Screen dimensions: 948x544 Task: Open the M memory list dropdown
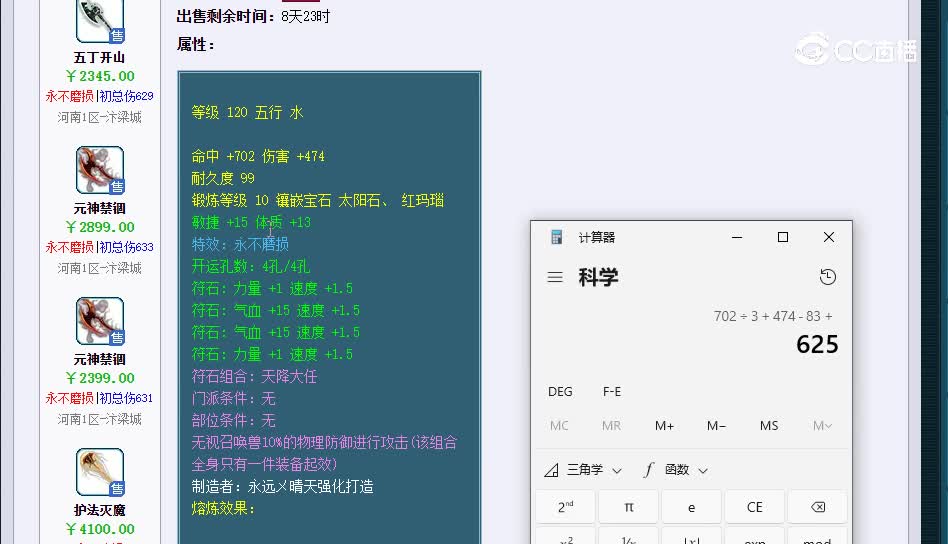click(x=822, y=426)
